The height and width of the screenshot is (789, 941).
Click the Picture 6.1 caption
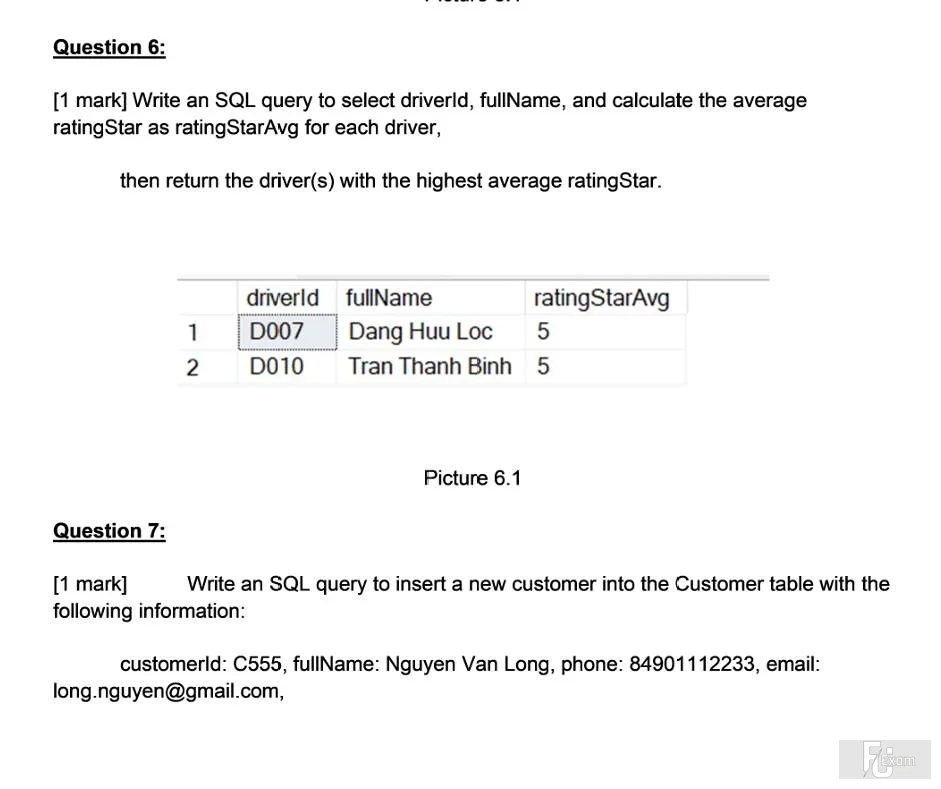(472, 478)
